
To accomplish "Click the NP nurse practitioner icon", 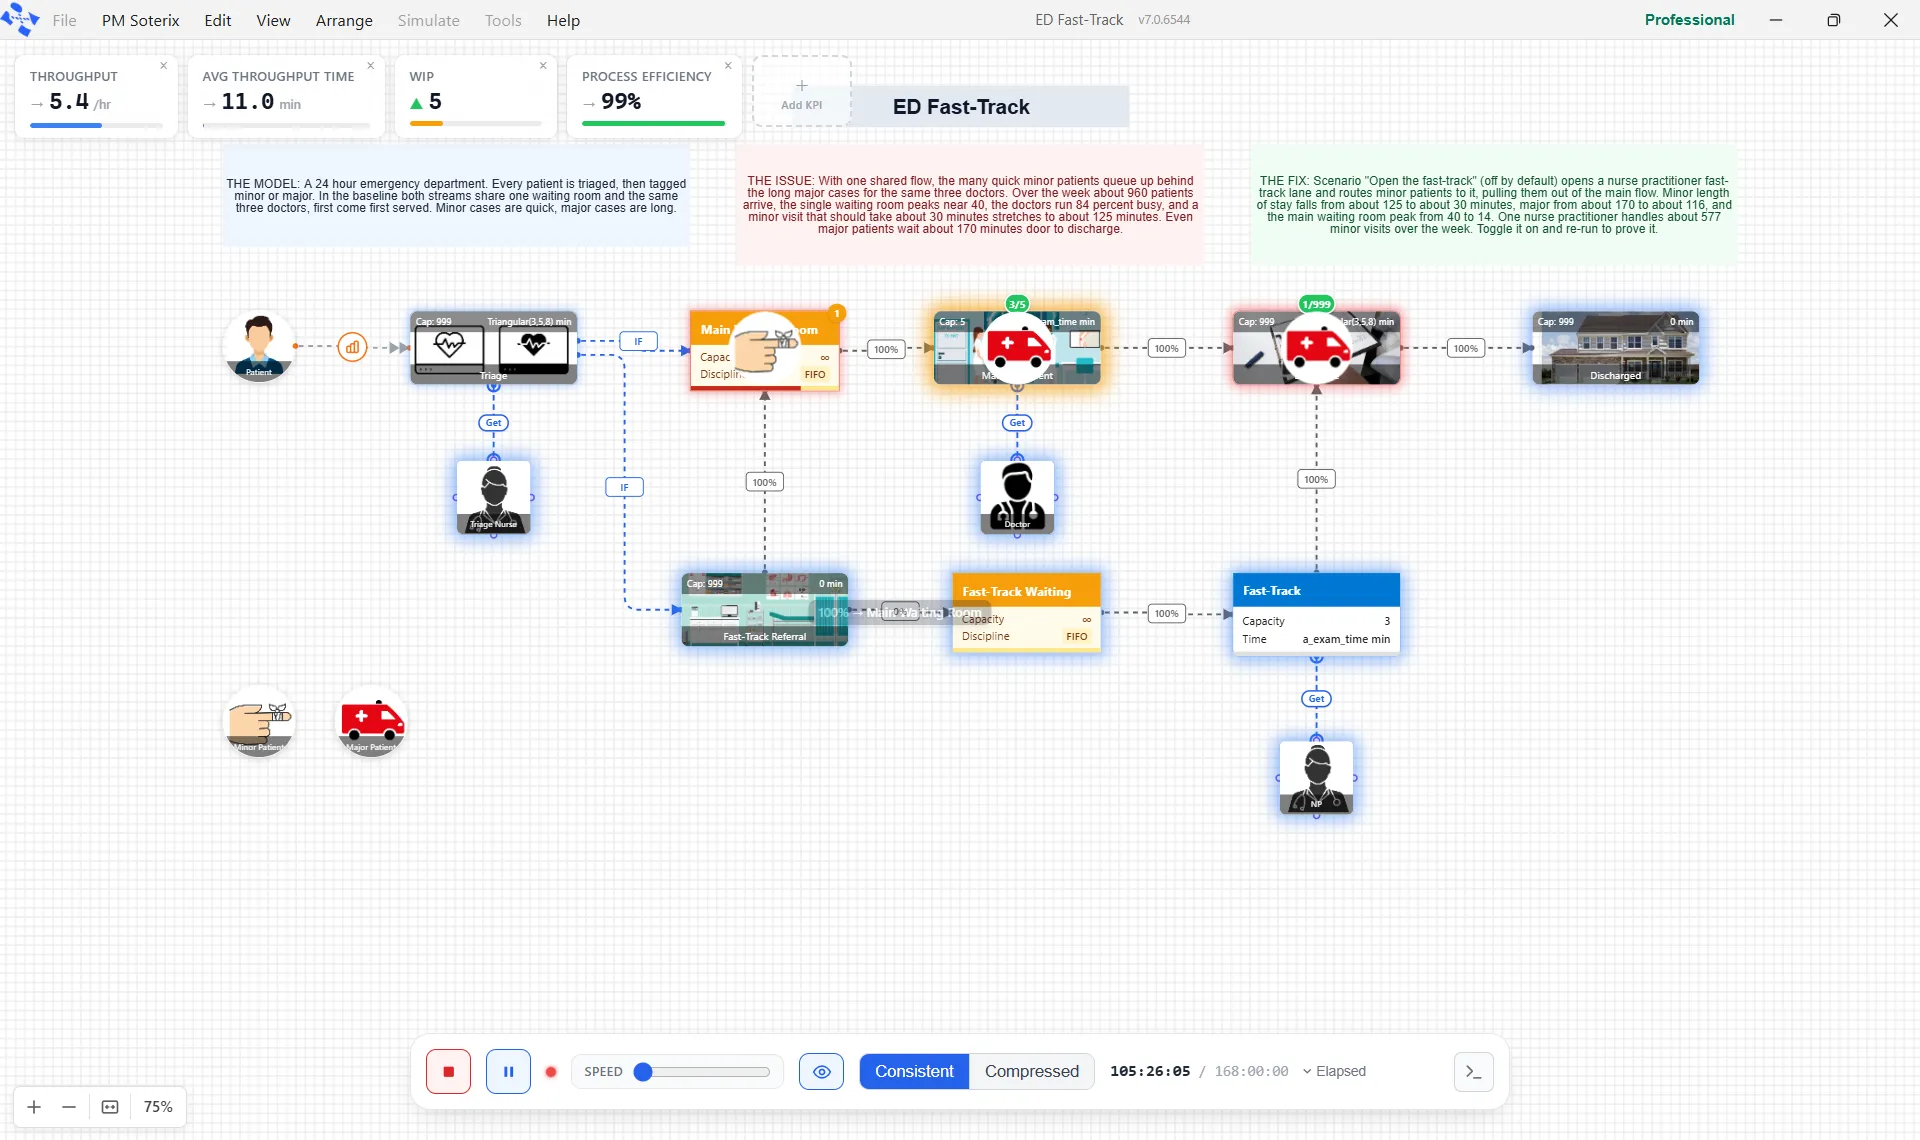I will tap(1316, 777).
